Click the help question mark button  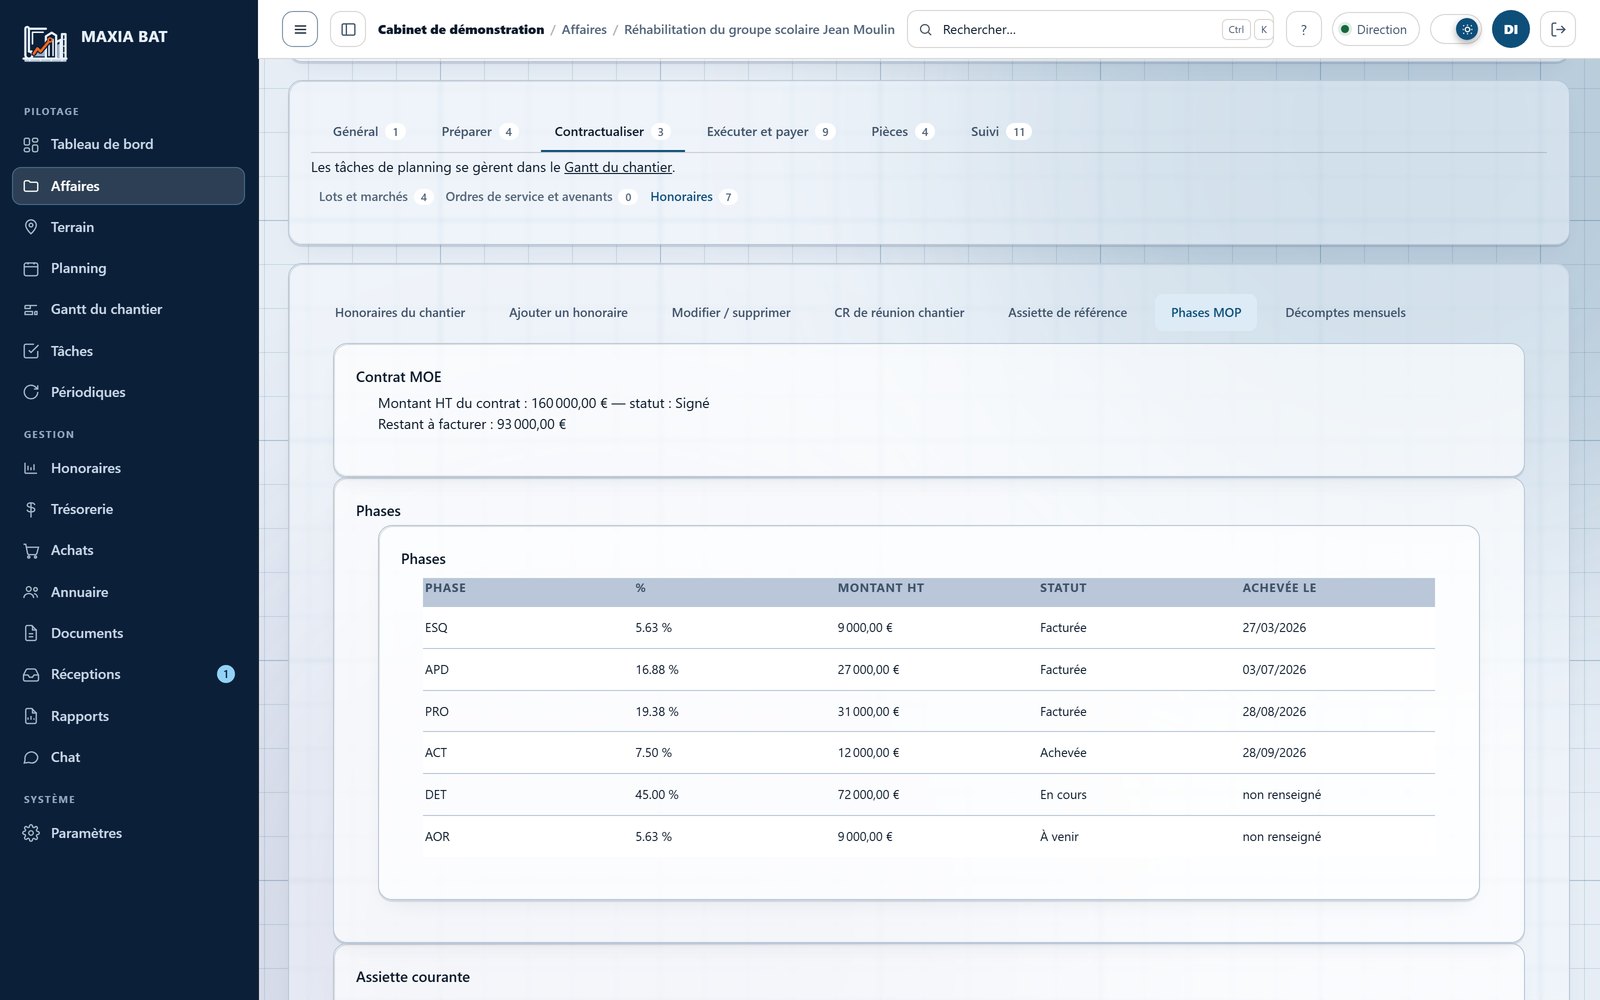click(x=1303, y=29)
